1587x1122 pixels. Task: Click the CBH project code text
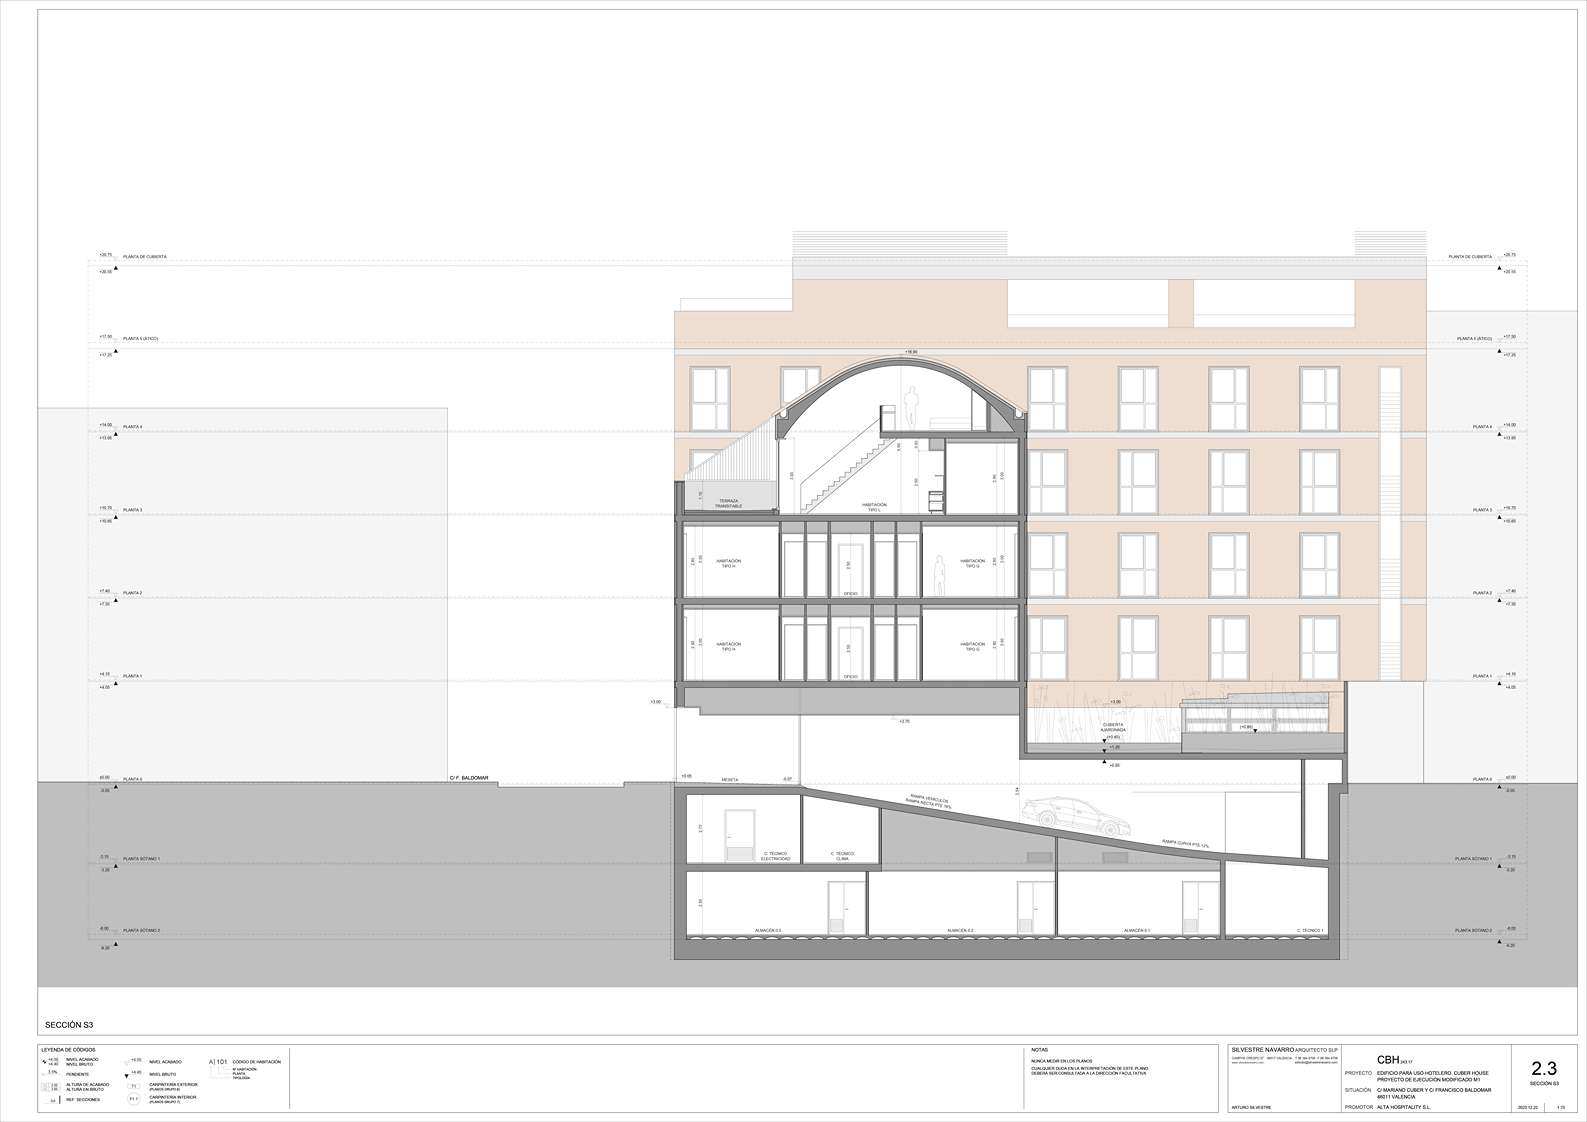tap(1388, 1060)
